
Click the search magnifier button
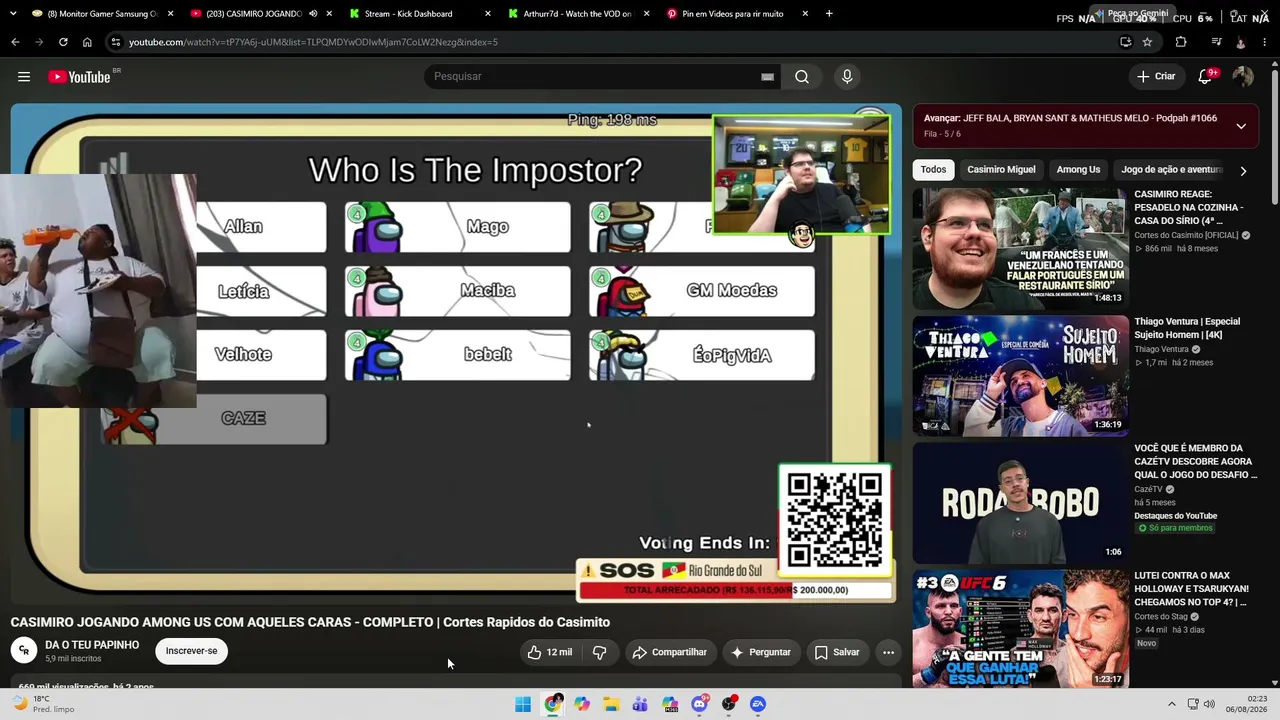point(802,77)
